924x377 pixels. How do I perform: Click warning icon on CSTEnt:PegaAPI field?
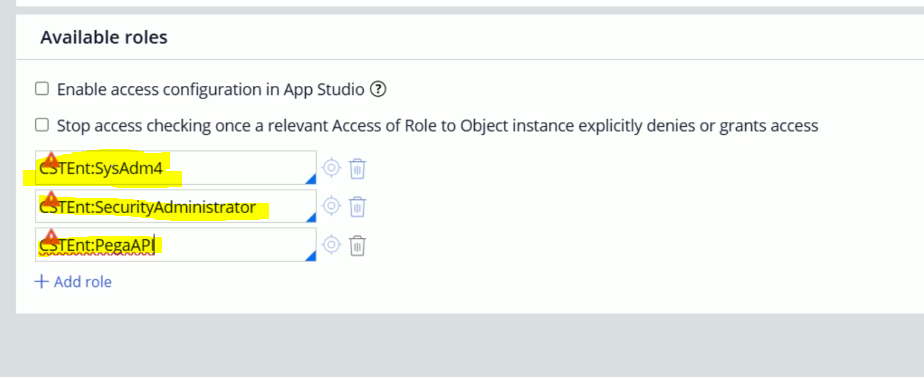(x=52, y=237)
